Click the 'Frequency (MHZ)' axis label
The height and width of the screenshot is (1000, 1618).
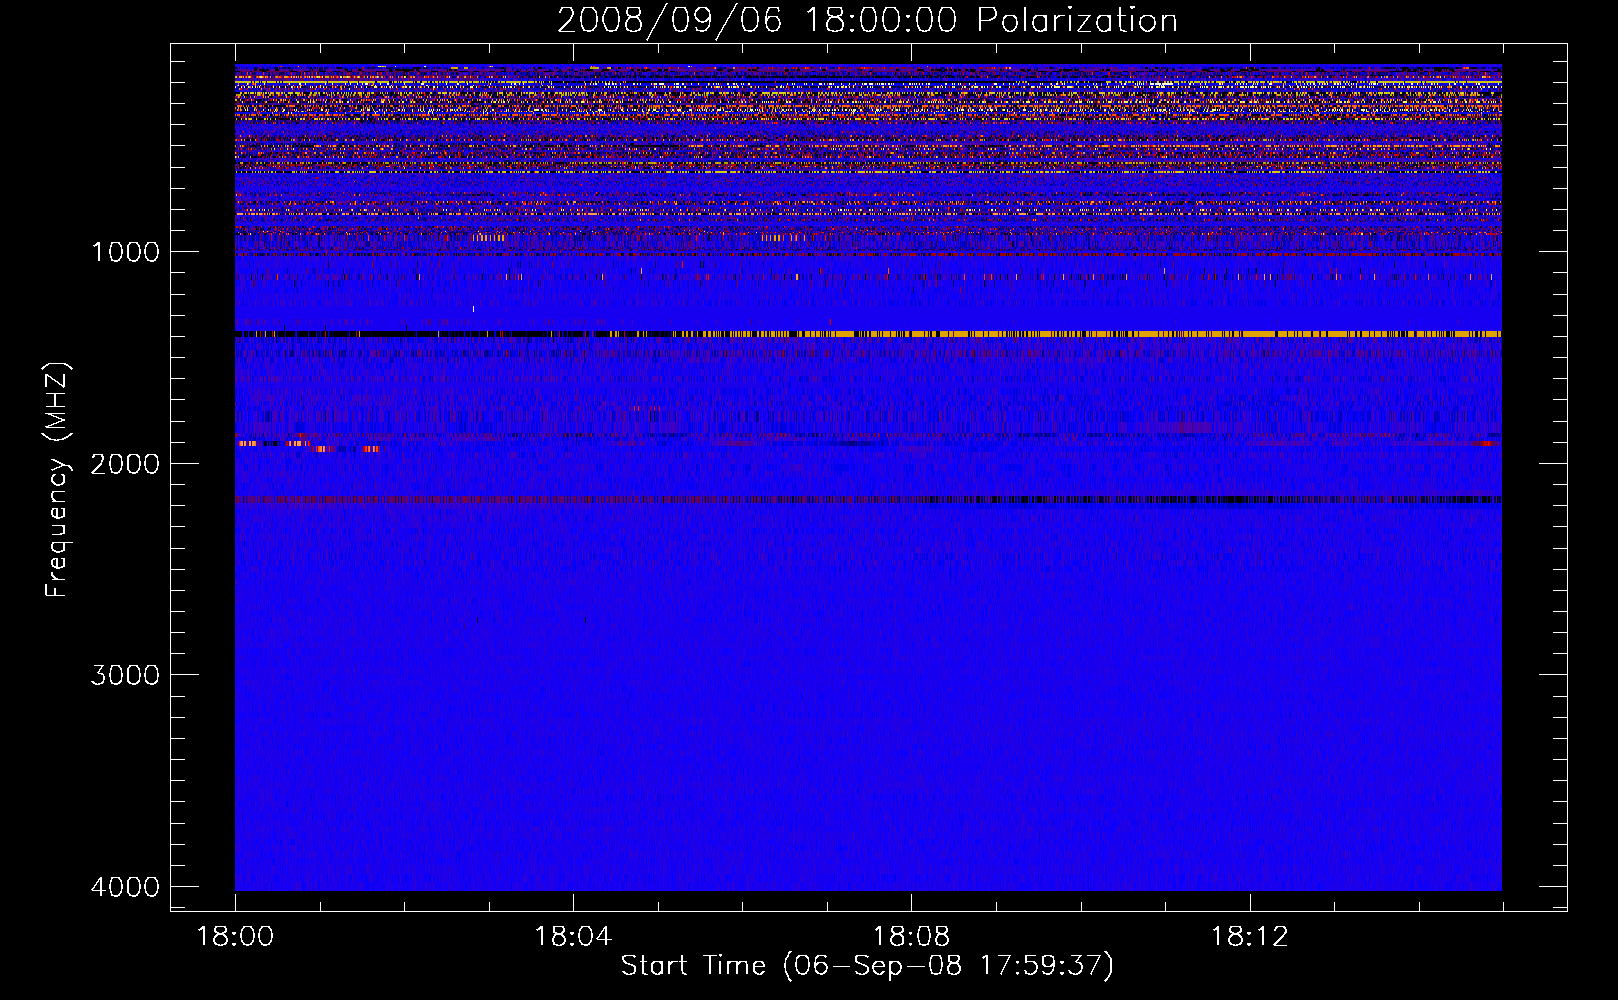(x=57, y=481)
